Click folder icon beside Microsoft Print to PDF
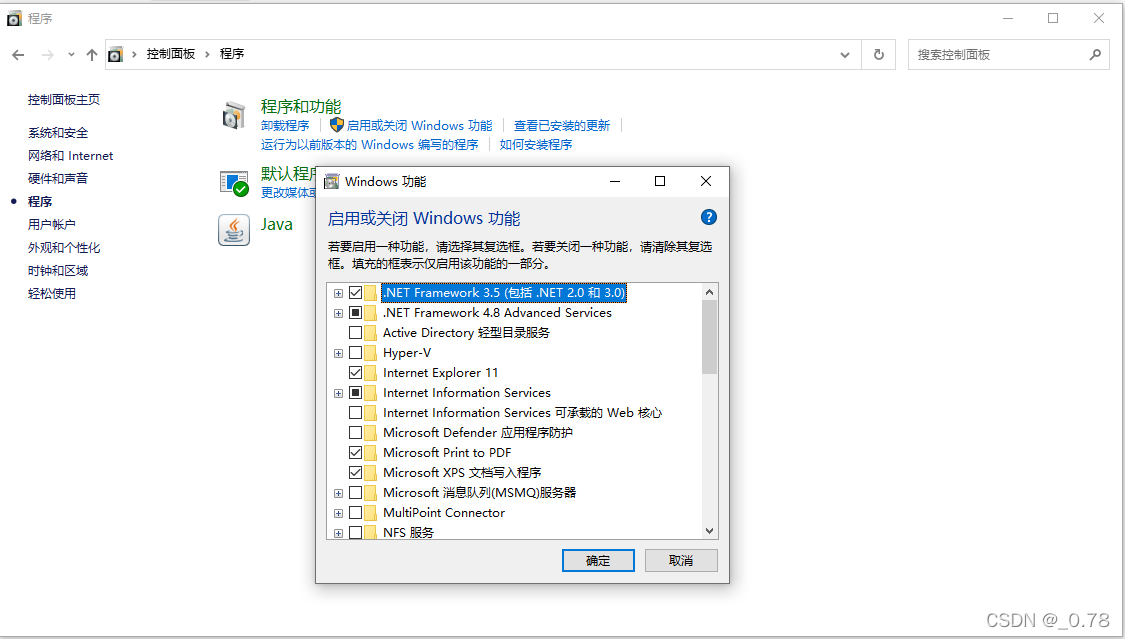 click(x=370, y=453)
